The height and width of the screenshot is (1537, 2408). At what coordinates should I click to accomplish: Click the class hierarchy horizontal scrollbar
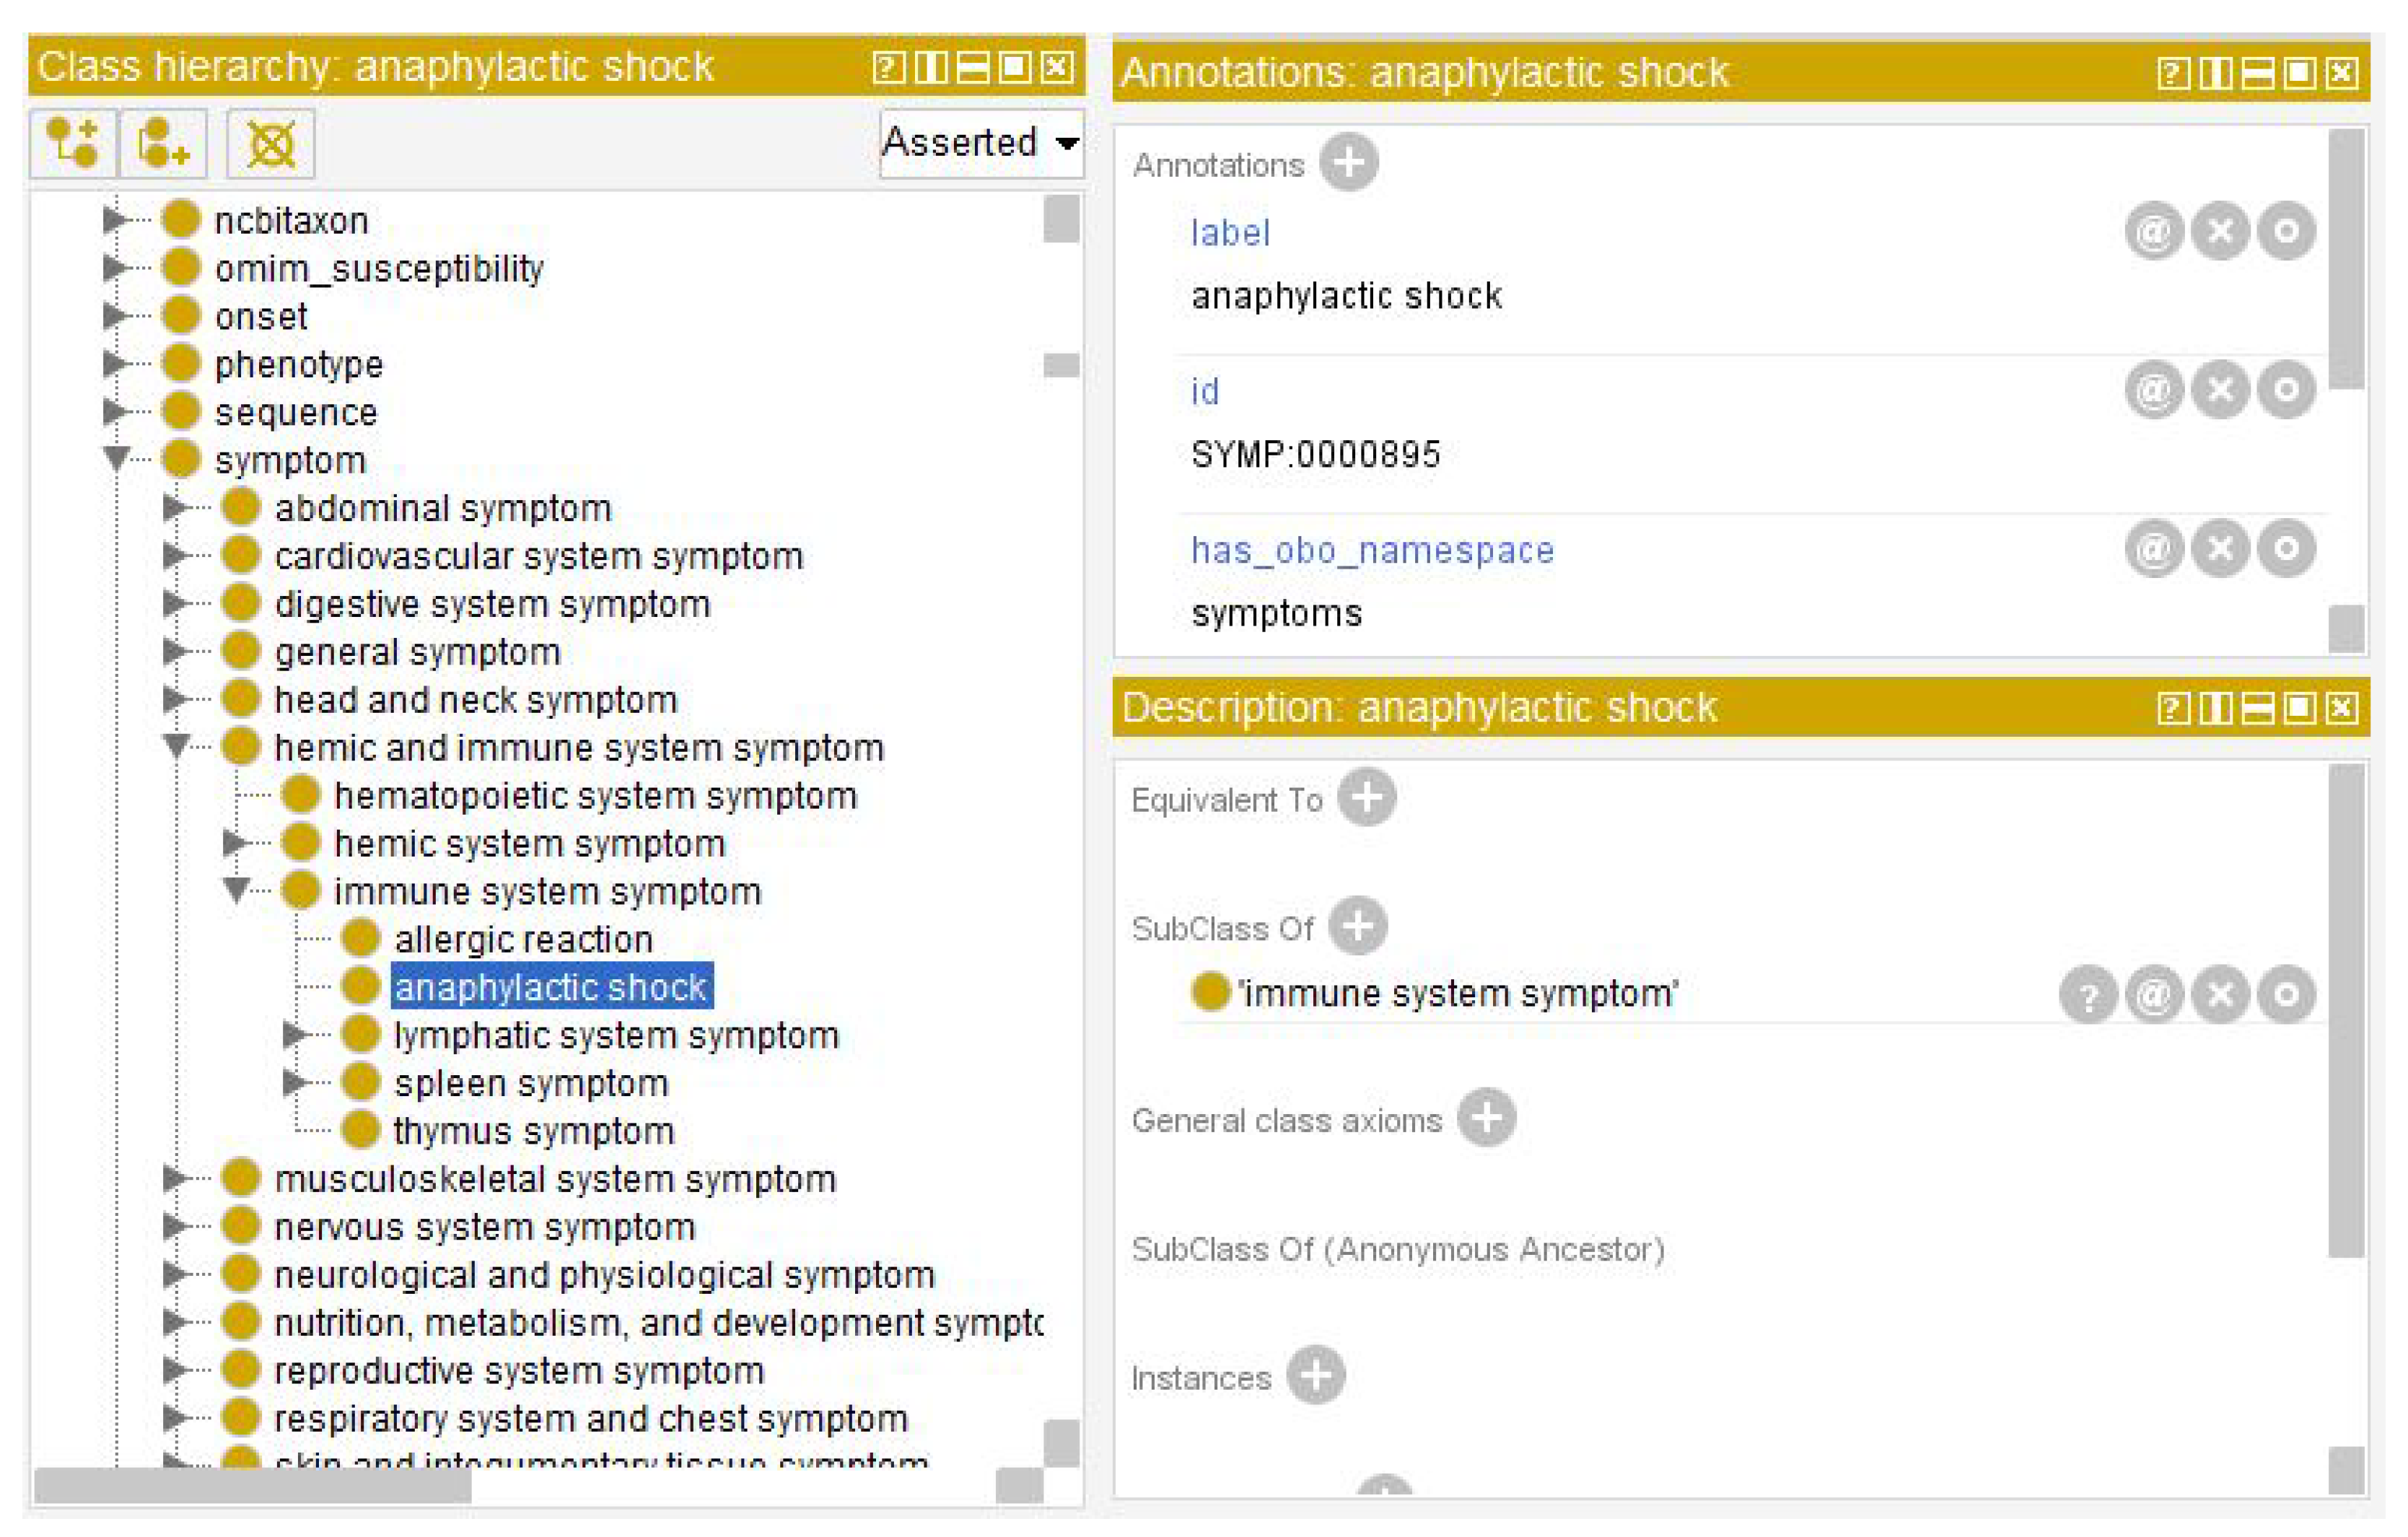(x=252, y=1485)
